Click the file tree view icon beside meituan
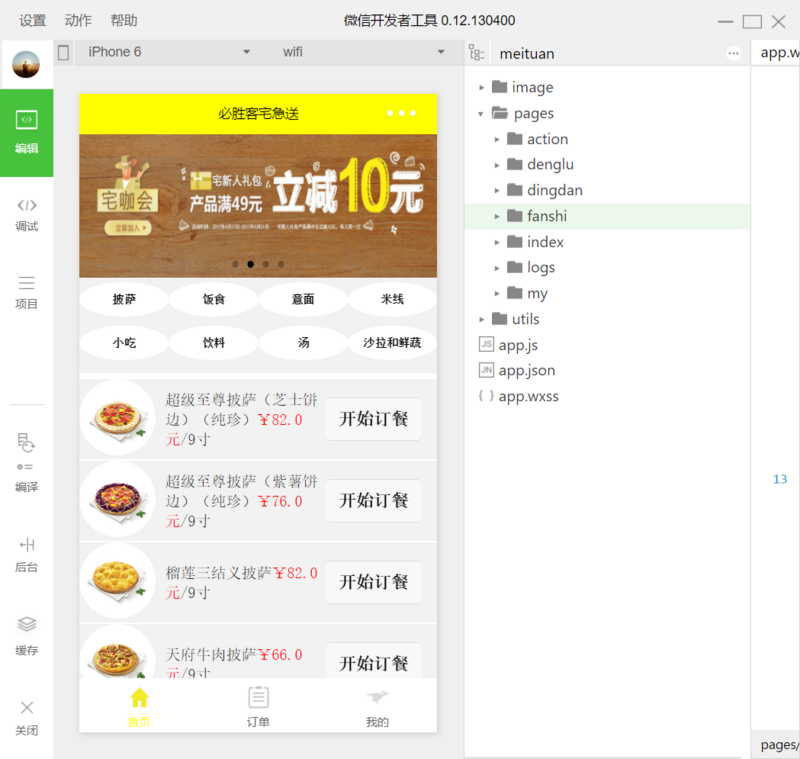Viewport: 800px width, 759px height. (x=476, y=53)
